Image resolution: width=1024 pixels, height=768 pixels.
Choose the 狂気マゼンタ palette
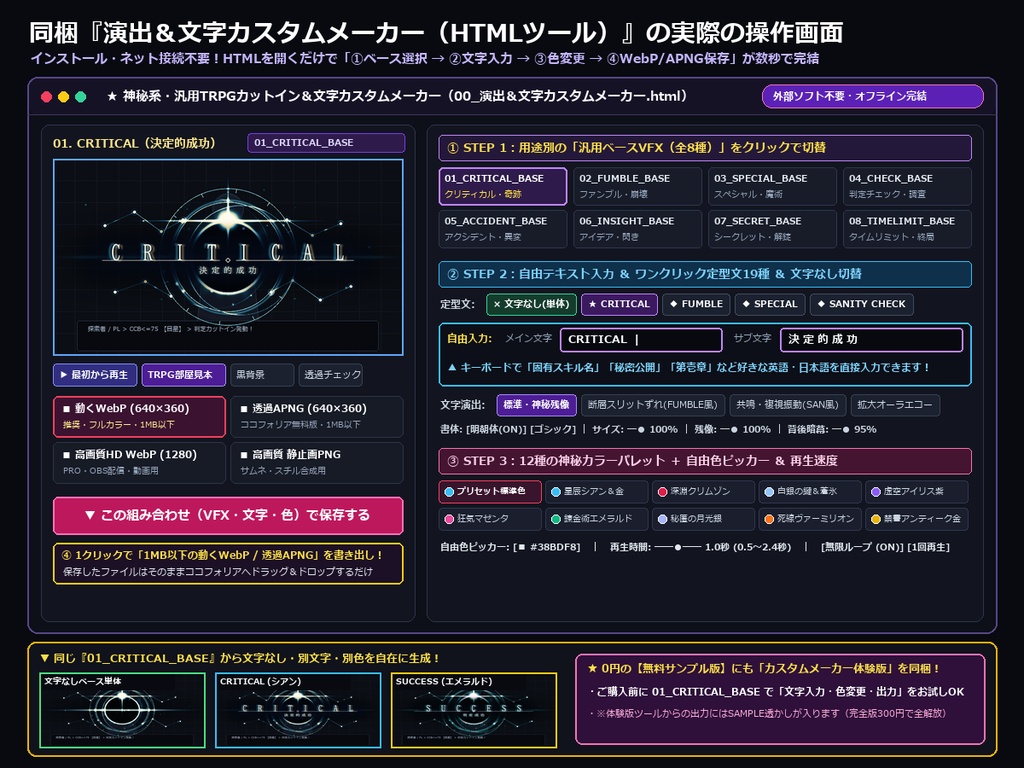[x=490, y=519]
